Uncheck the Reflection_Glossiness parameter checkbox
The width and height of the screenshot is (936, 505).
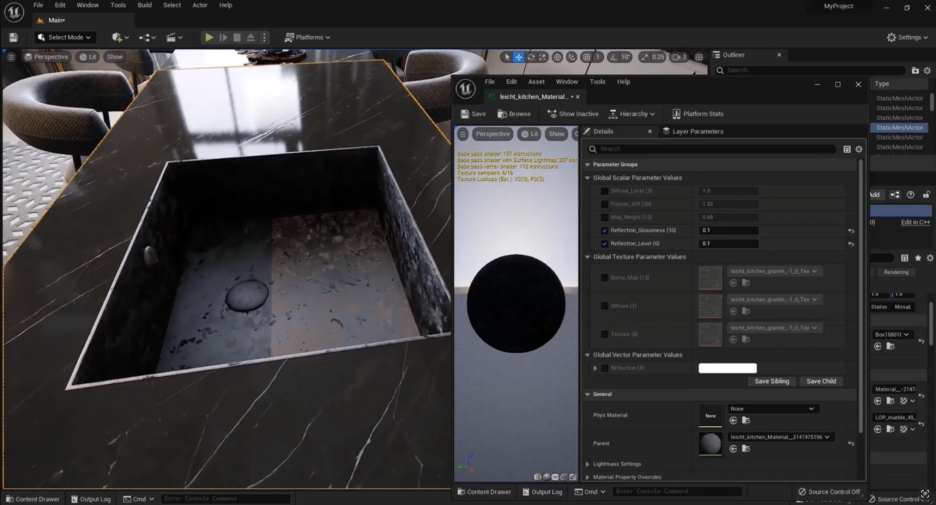[604, 230]
